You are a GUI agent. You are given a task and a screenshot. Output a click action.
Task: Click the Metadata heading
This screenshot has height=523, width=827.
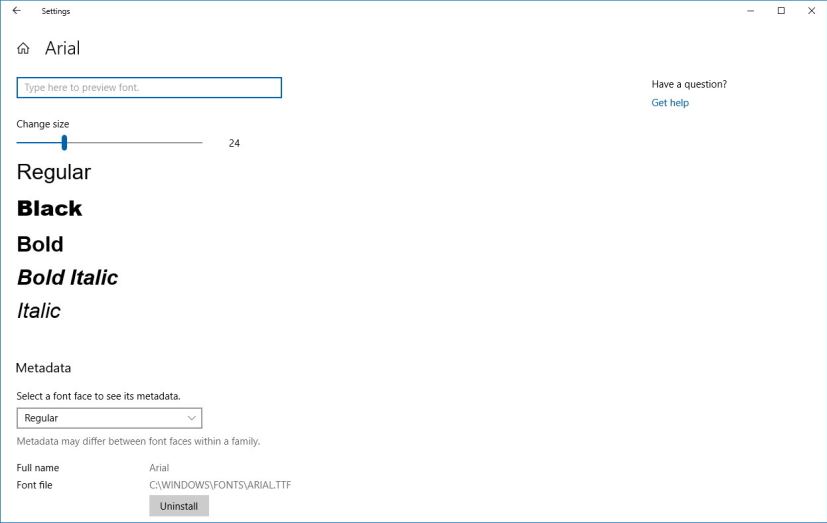point(43,367)
